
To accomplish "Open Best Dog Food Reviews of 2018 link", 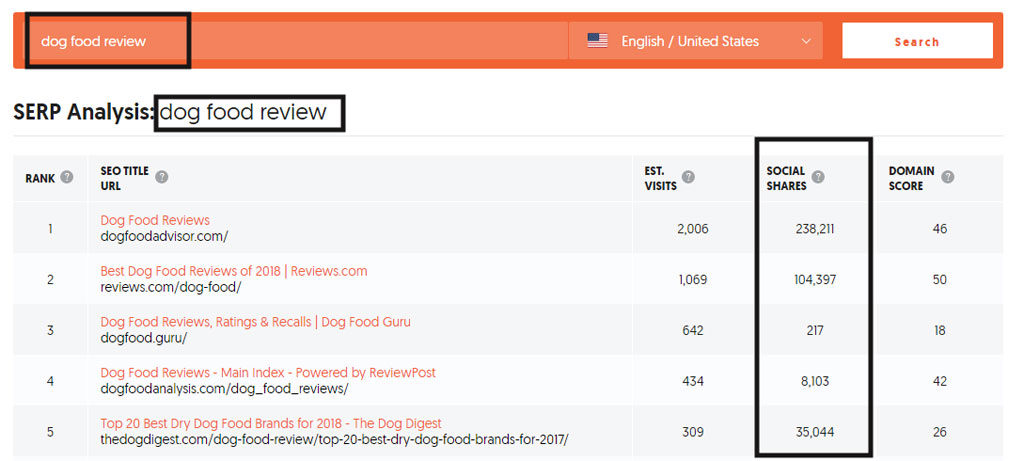I will pos(234,271).
